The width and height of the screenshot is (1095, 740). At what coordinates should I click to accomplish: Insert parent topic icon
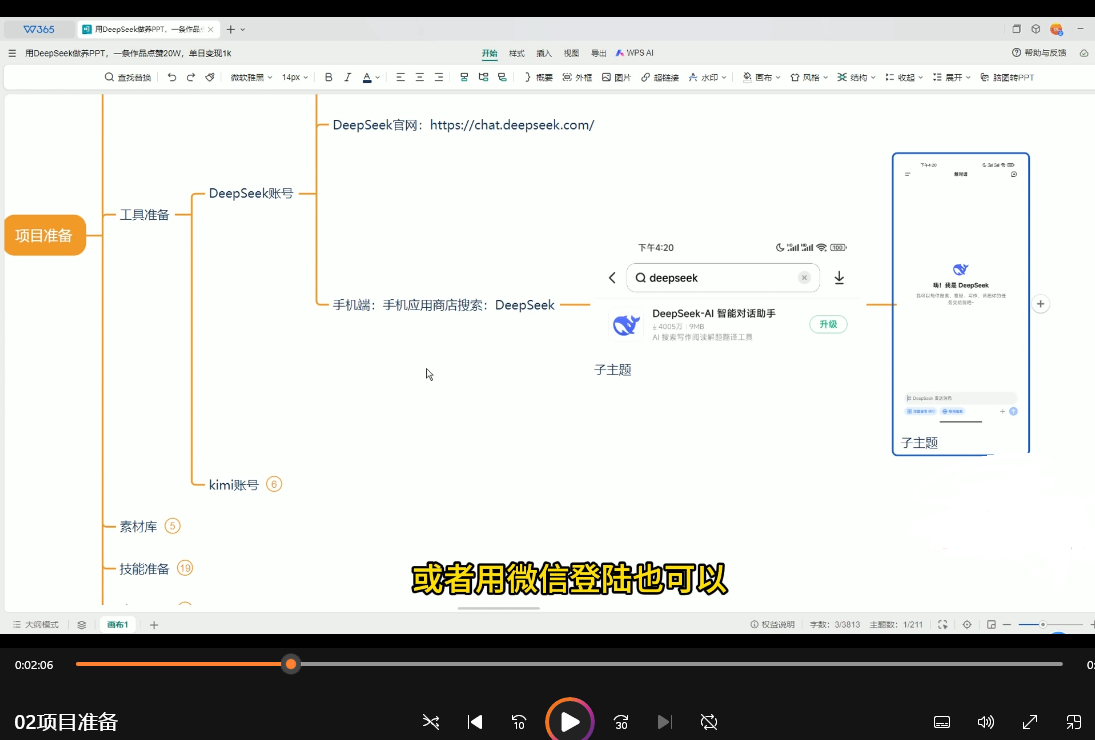pyautogui.click(x=502, y=77)
